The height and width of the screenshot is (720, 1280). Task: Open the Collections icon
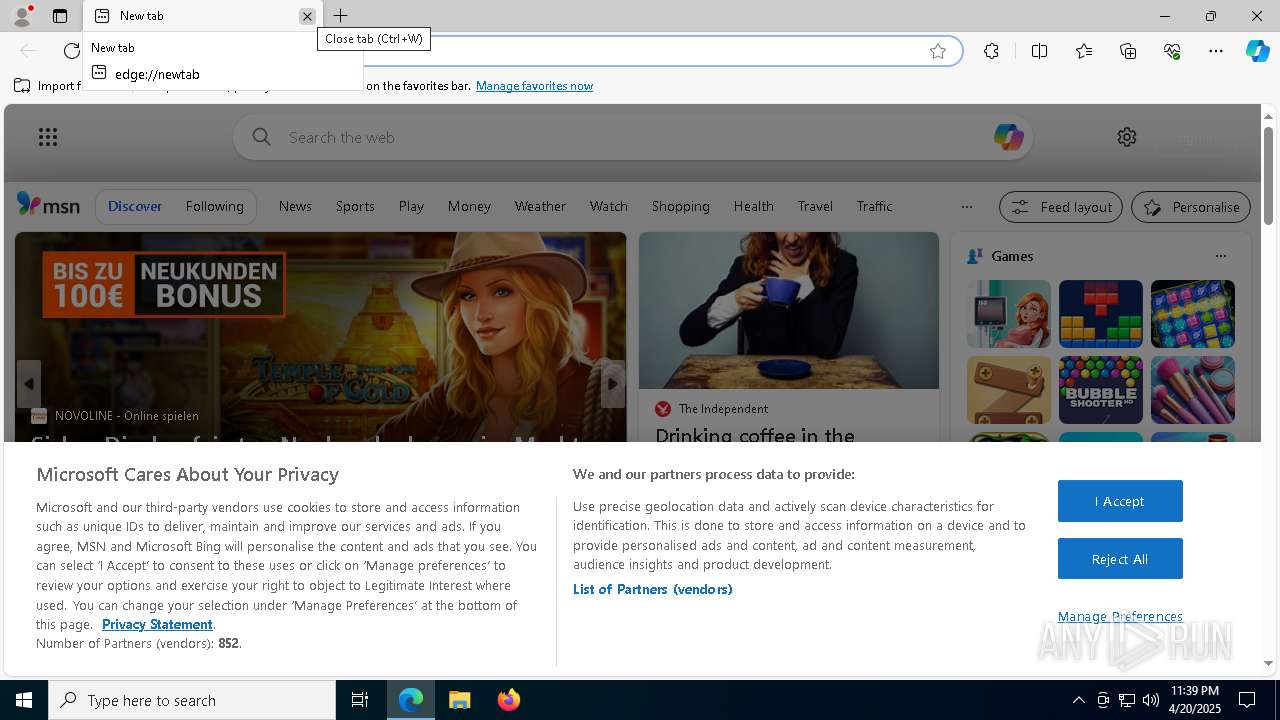1128,51
